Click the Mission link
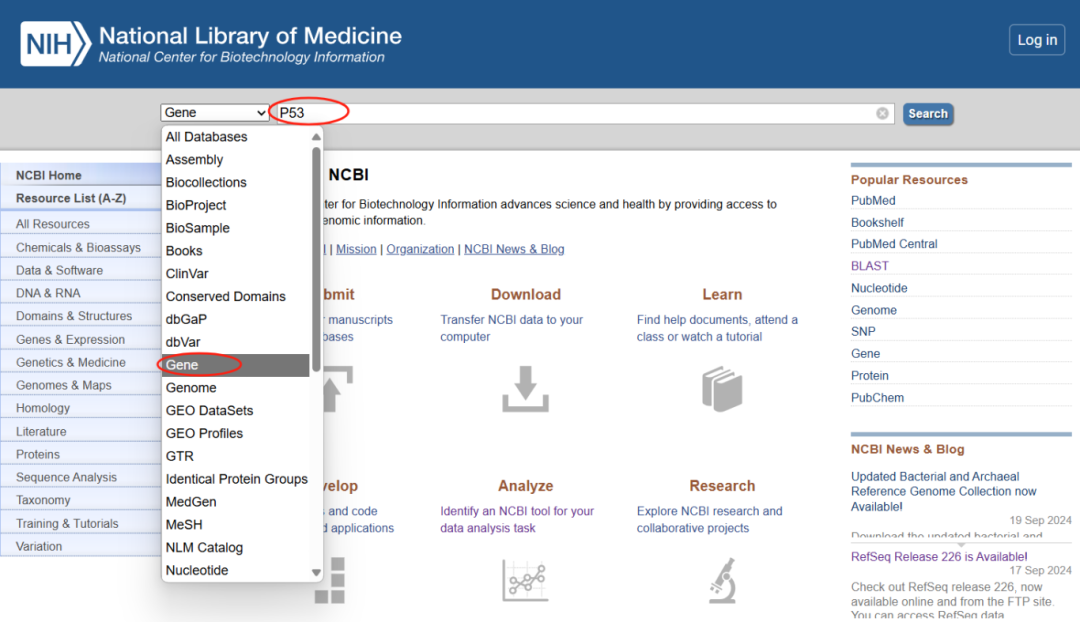The image size is (1080, 622). [356, 249]
